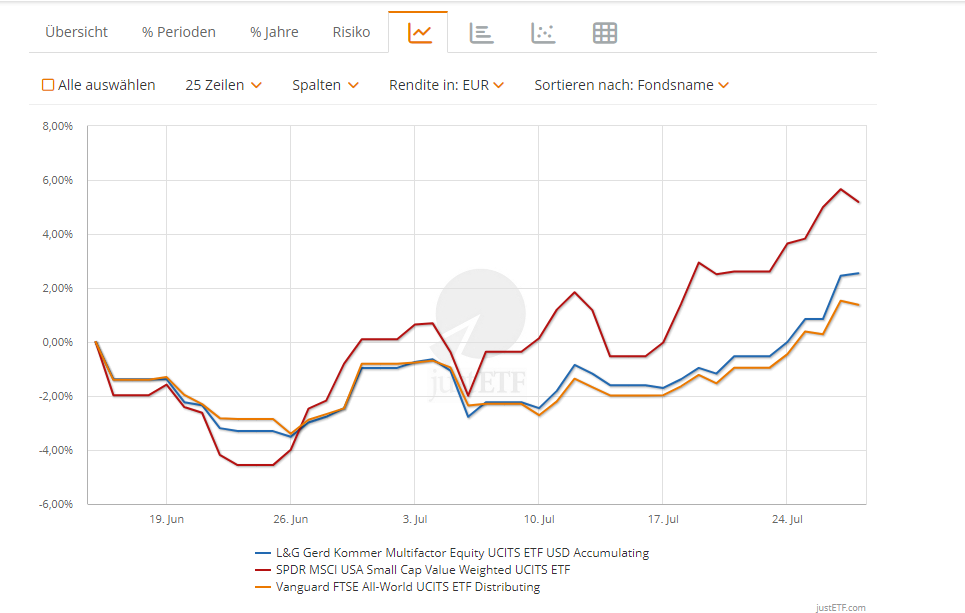Open the '% Perioden' tab

click(179, 32)
